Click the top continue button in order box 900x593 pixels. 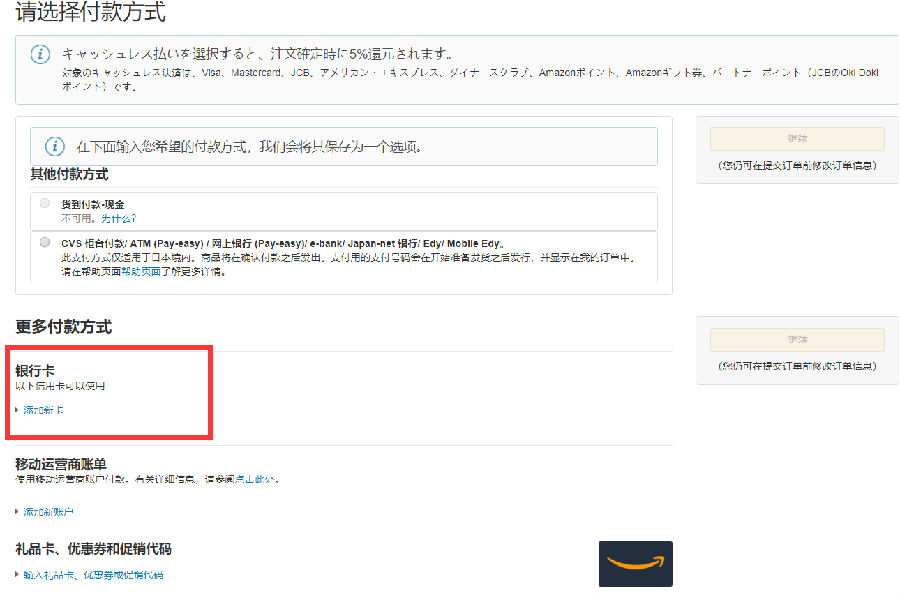(x=797, y=138)
